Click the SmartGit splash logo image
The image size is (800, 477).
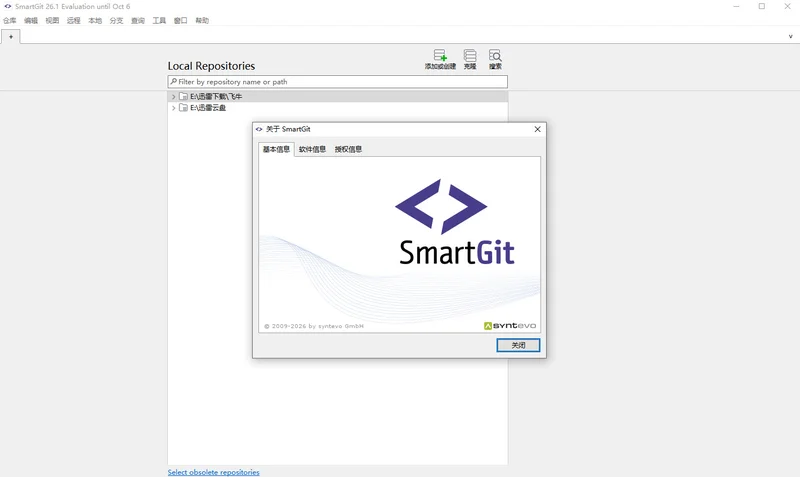[457, 222]
